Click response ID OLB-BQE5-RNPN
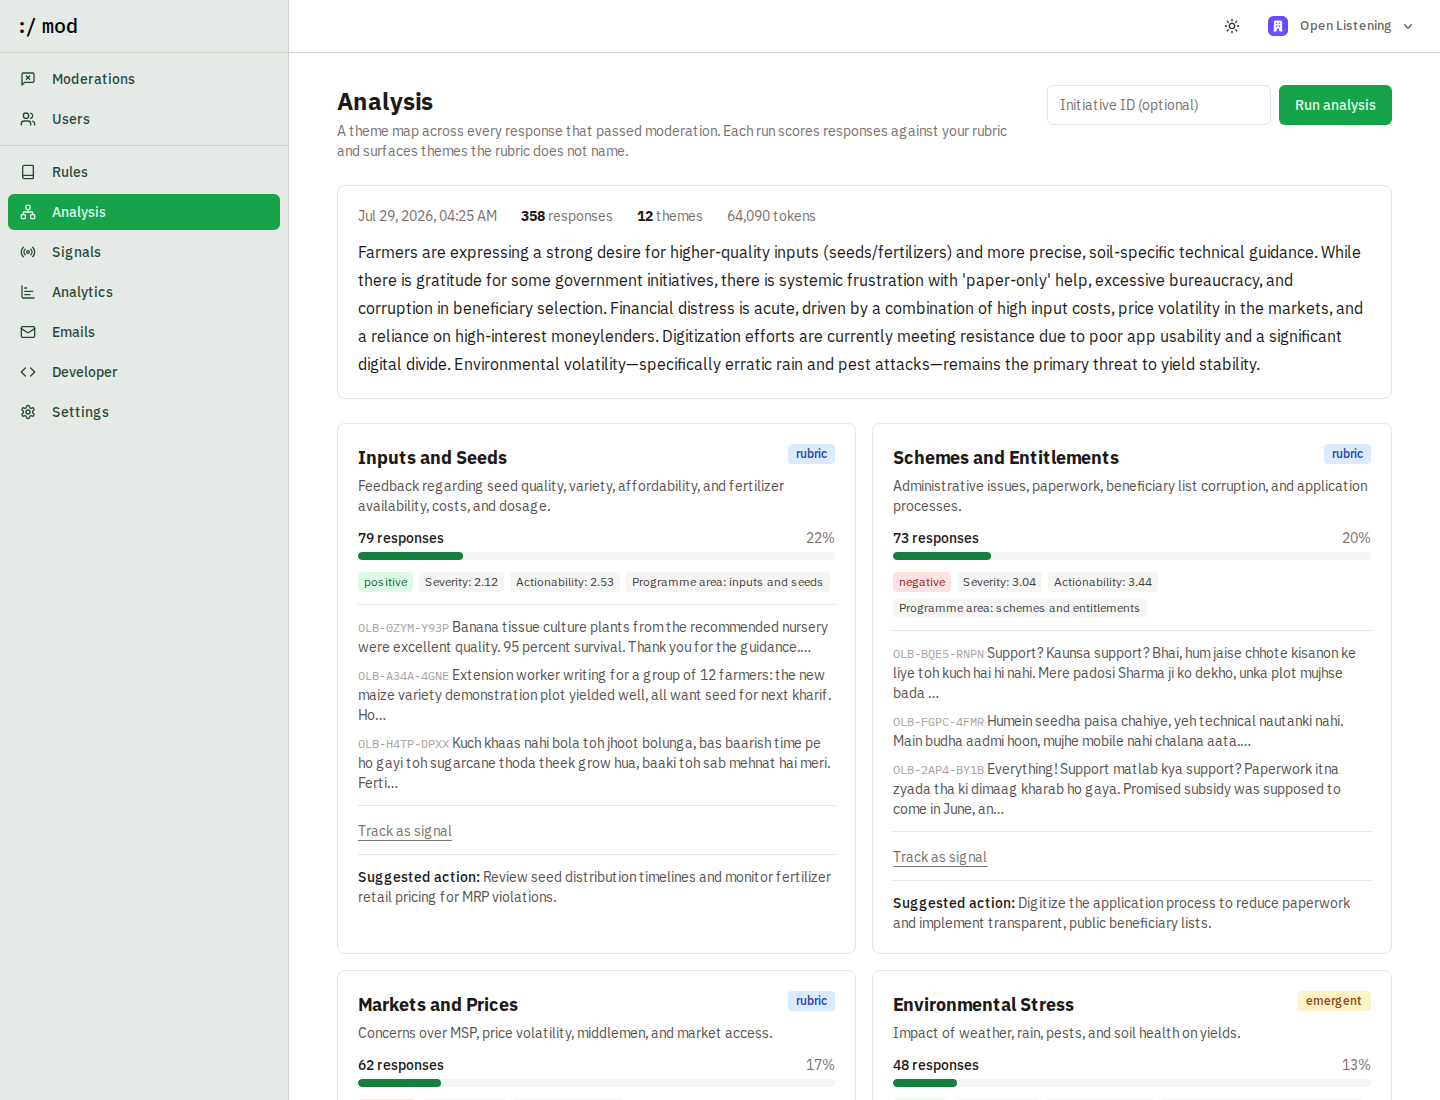Screen dimensions: 1440x1100 click(x=938, y=654)
